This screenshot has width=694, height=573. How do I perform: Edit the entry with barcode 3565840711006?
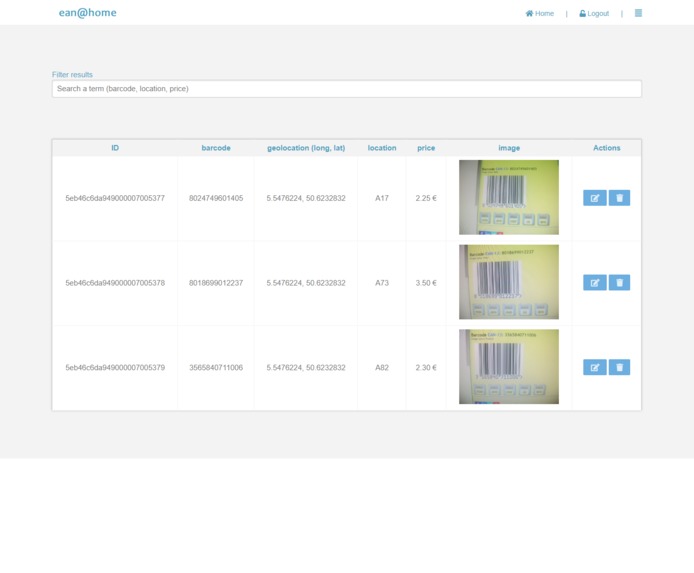point(594,367)
